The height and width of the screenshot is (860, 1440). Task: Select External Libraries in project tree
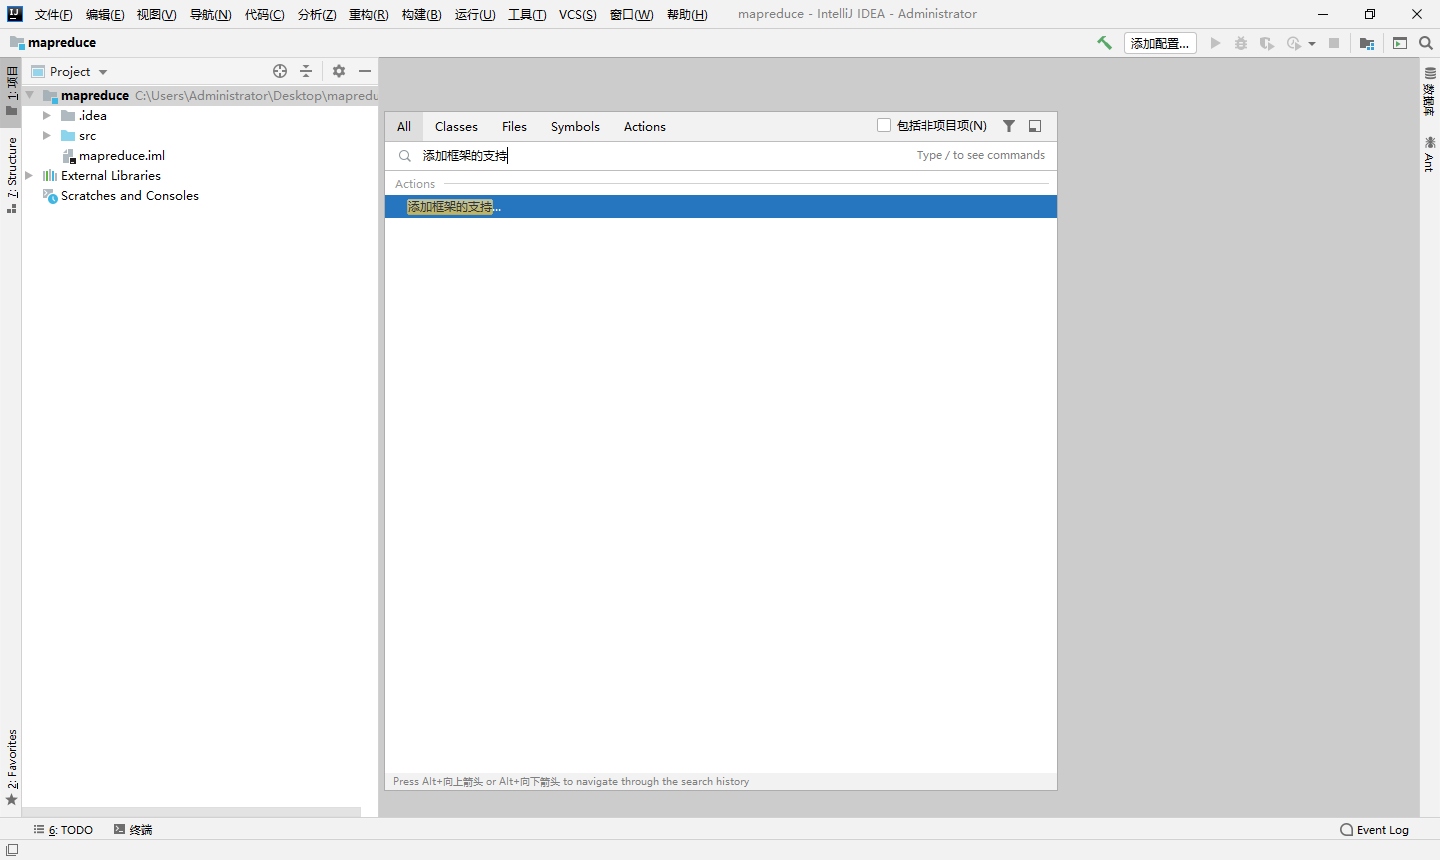point(111,175)
